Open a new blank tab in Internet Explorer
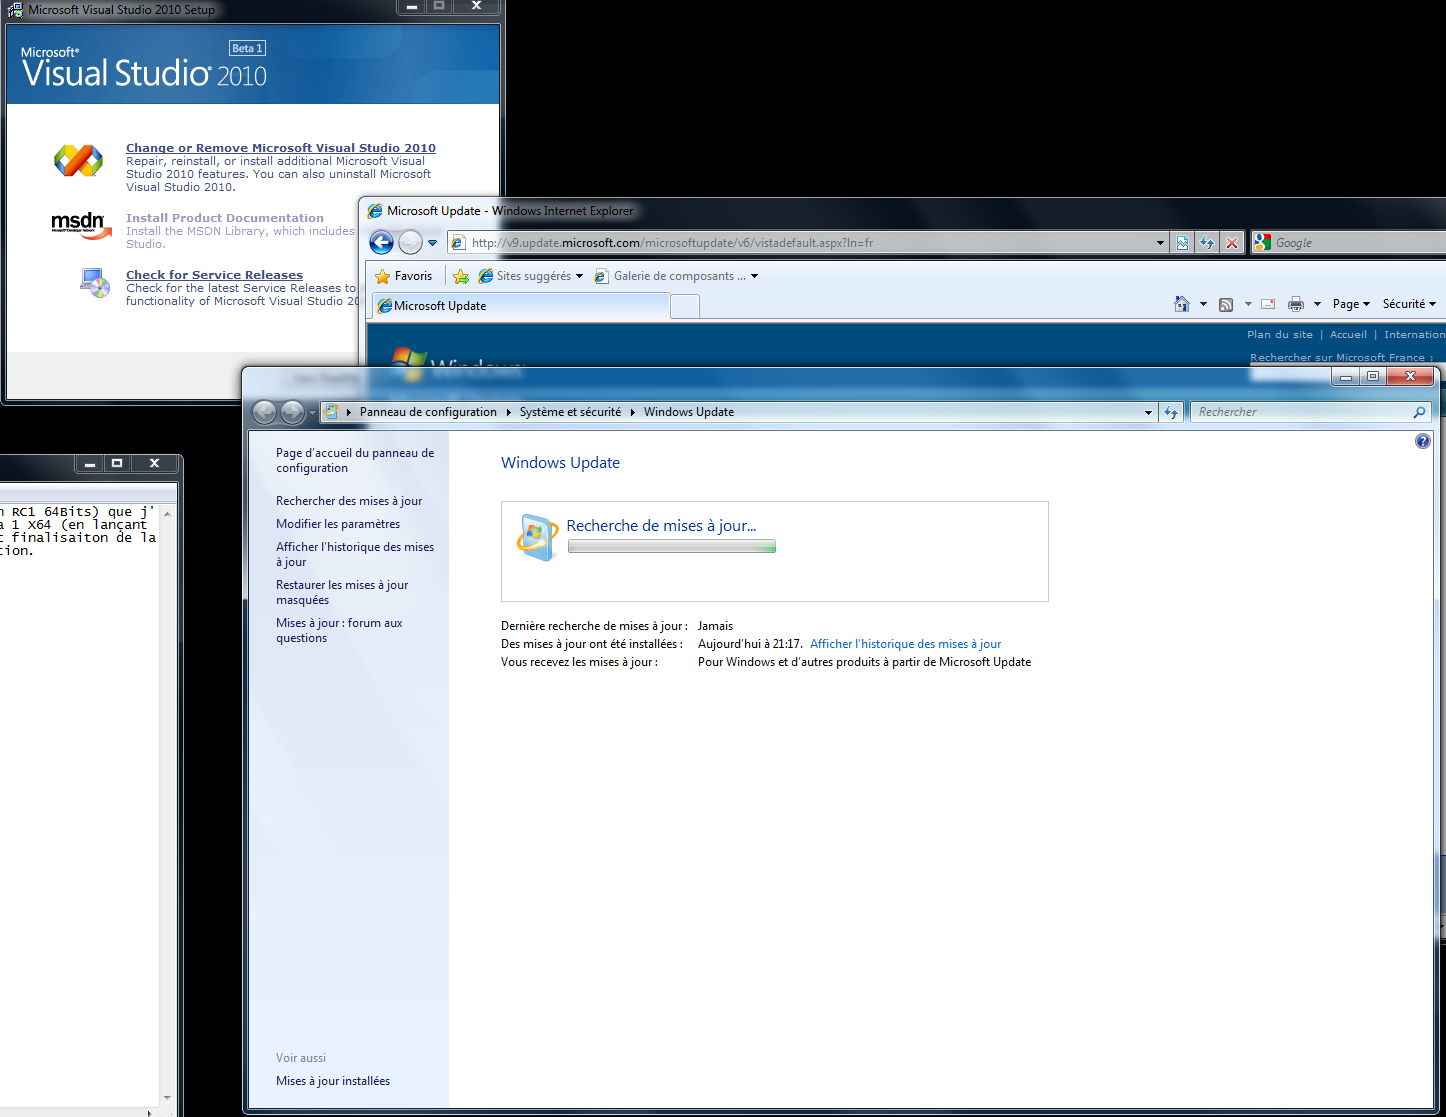1446x1117 pixels. coord(685,307)
